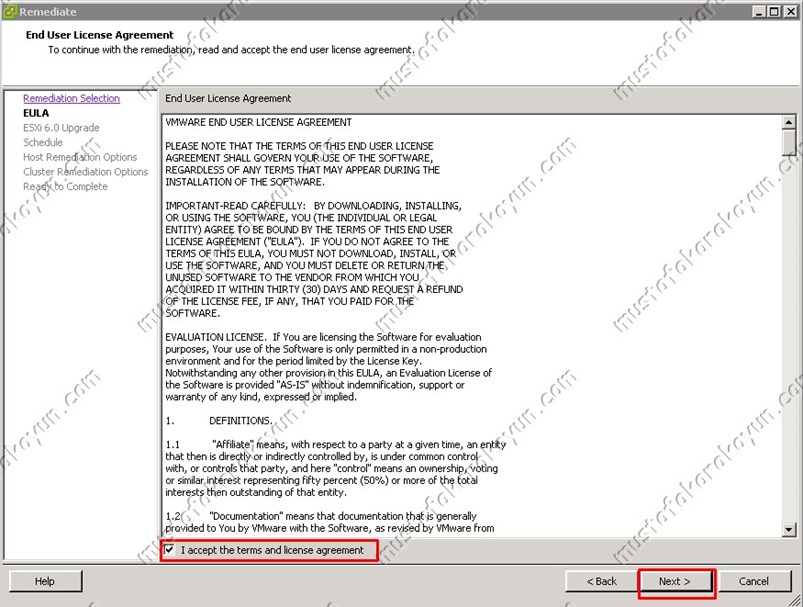Select Host Remediation Options step
Image resolution: width=803 pixels, height=607 pixels.
point(80,157)
